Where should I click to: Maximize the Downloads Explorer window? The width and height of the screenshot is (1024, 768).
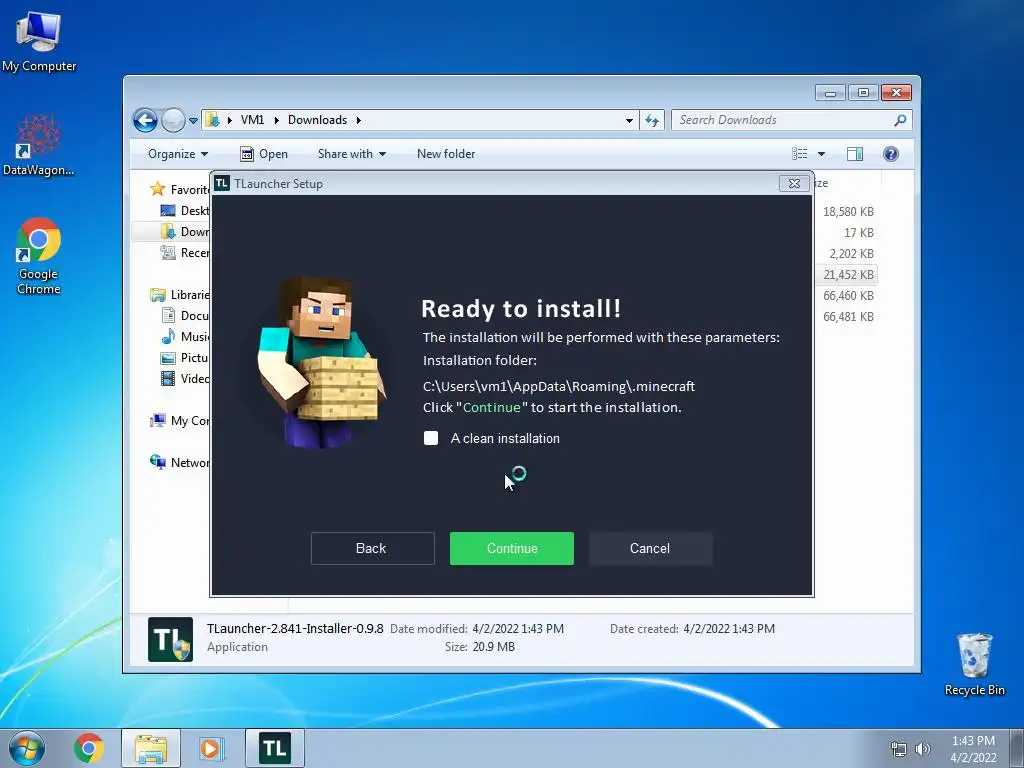pos(863,93)
